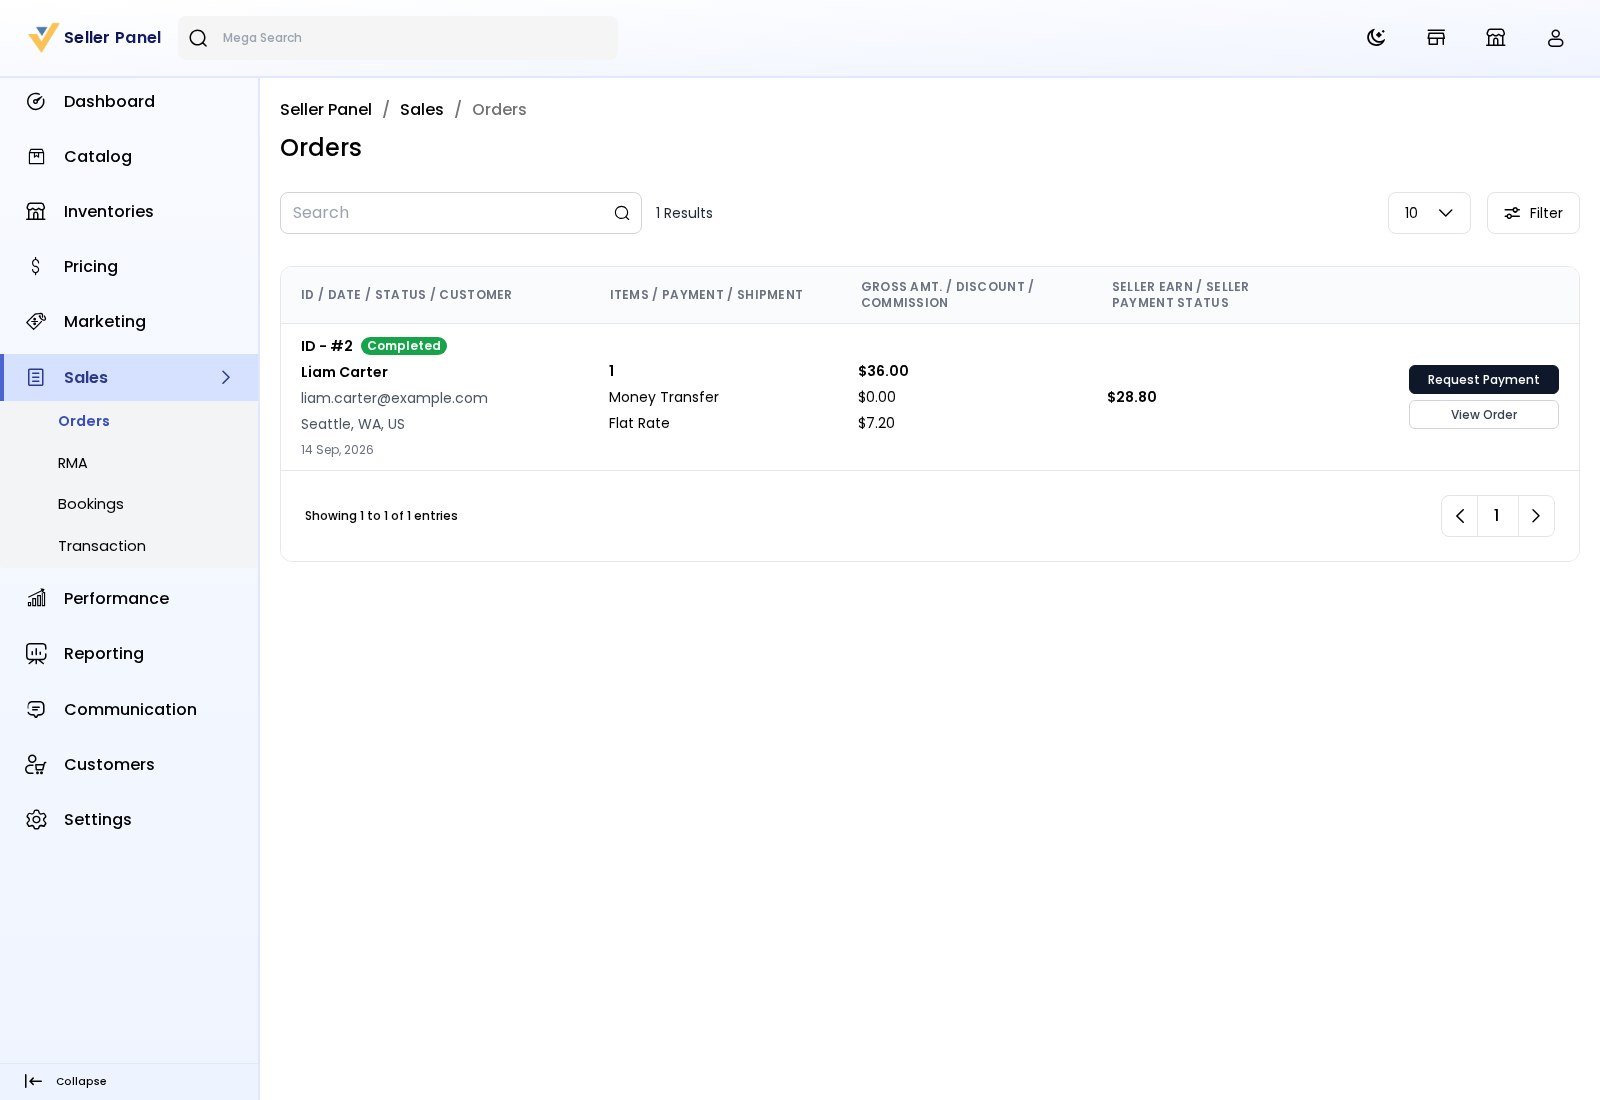Click the Customers people icon

pyautogui.click(x=36, y=764)
